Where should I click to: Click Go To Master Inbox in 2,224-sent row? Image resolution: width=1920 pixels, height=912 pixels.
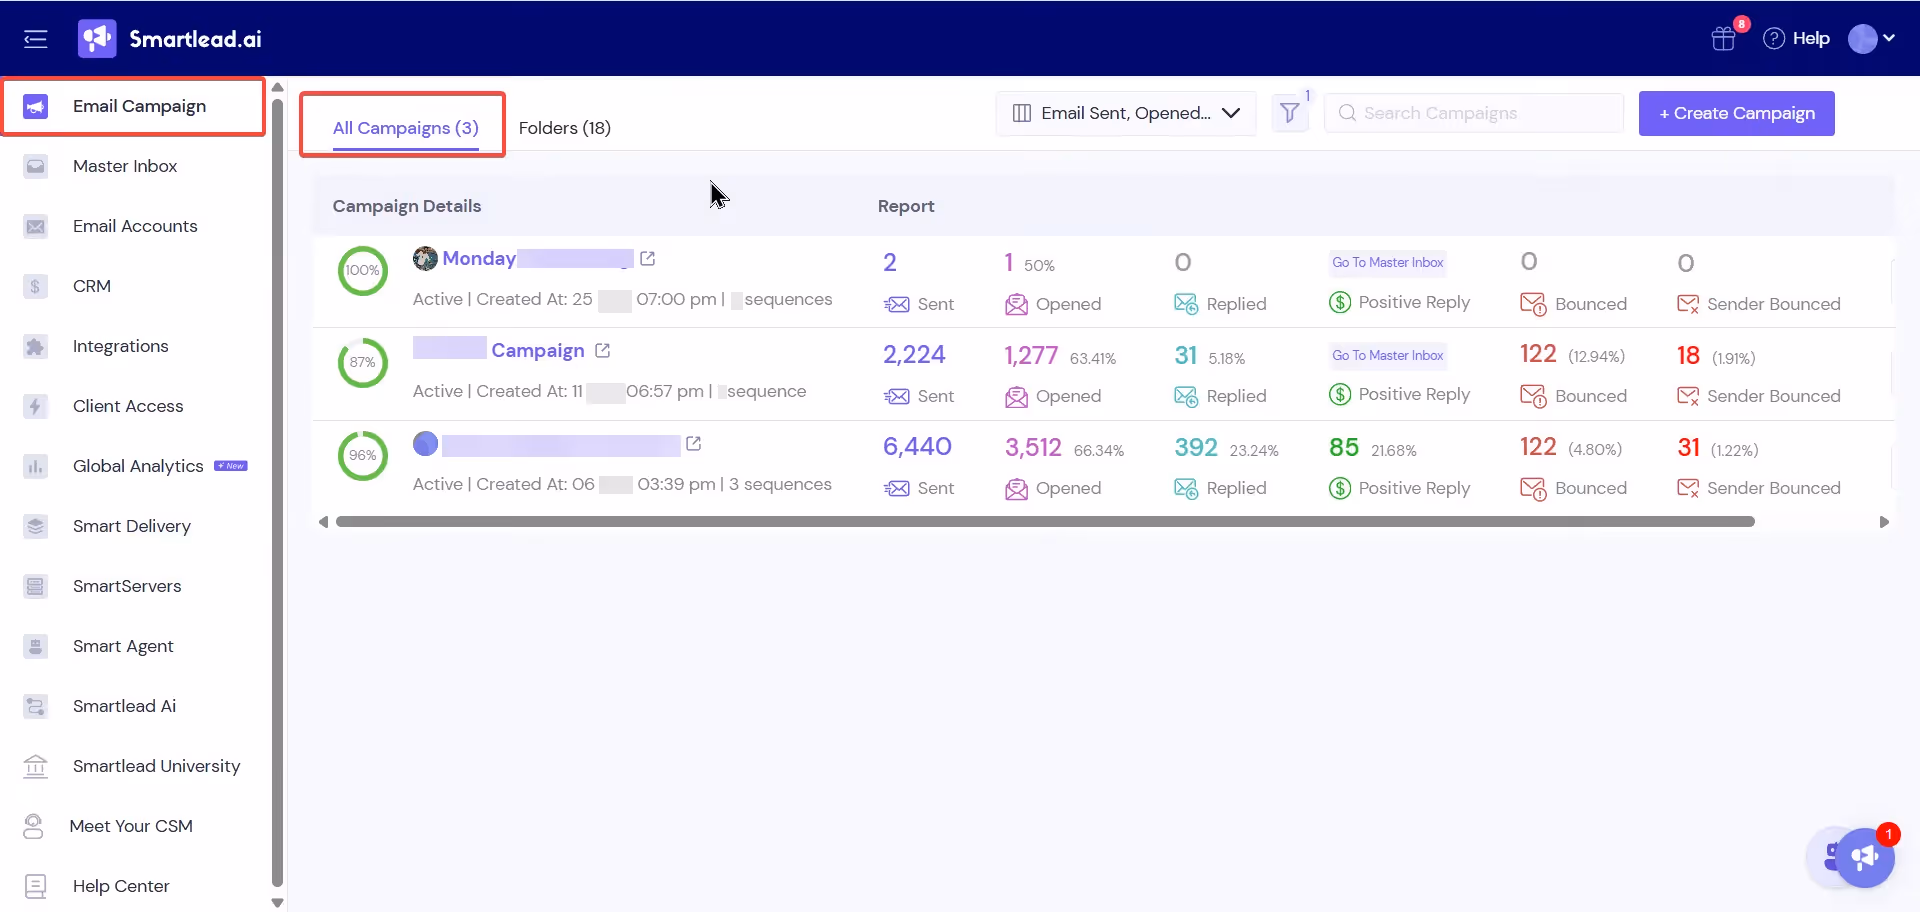pos(1387,355)
